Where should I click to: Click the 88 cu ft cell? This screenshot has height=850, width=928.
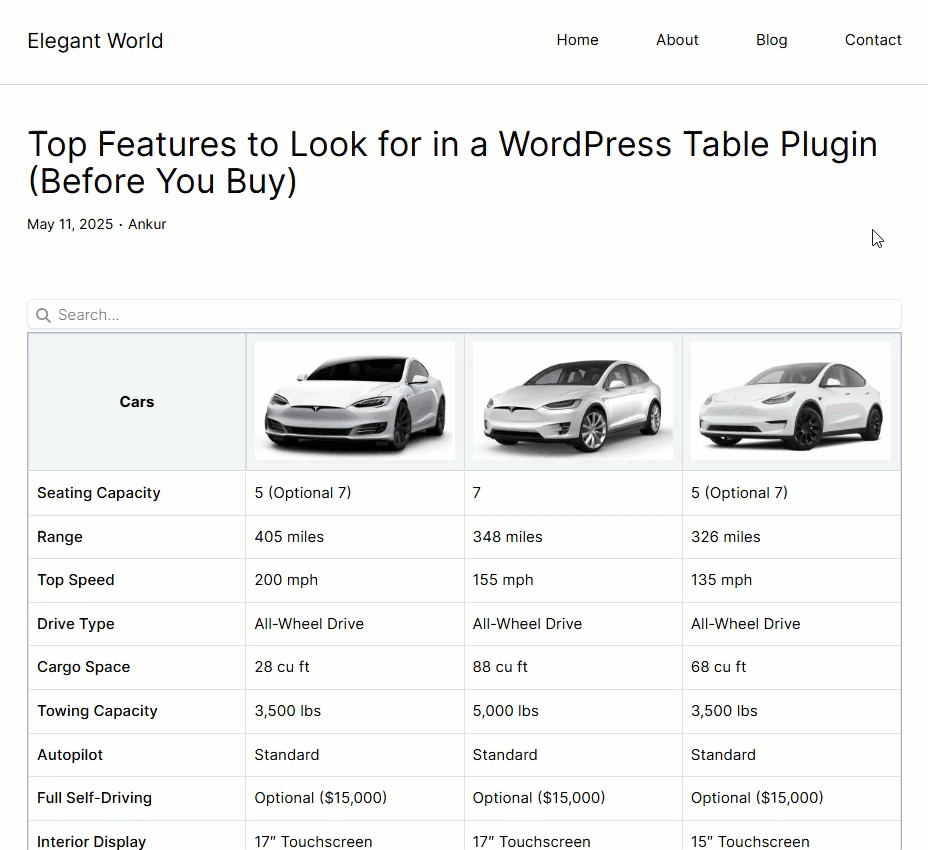point(573,667)
